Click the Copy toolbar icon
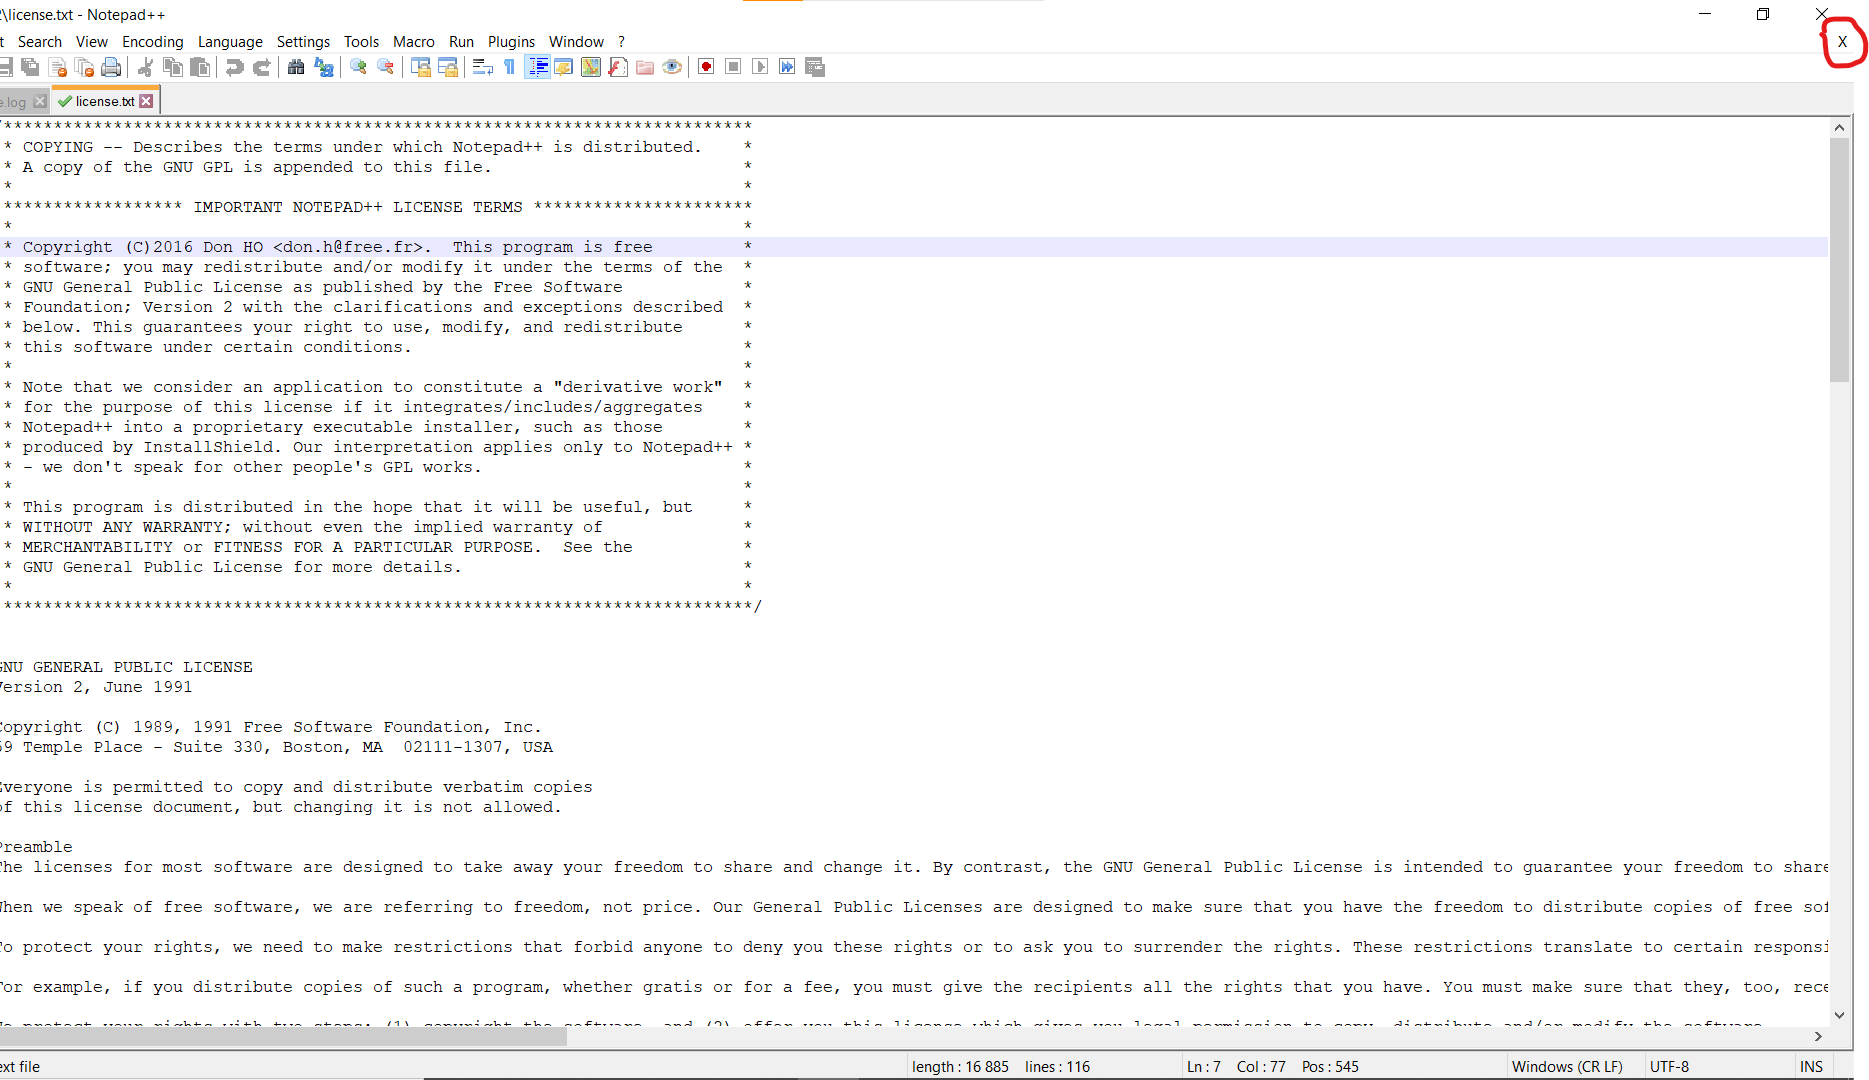The height and width of the screenshot is (1080, 1869). coord(173,67)
